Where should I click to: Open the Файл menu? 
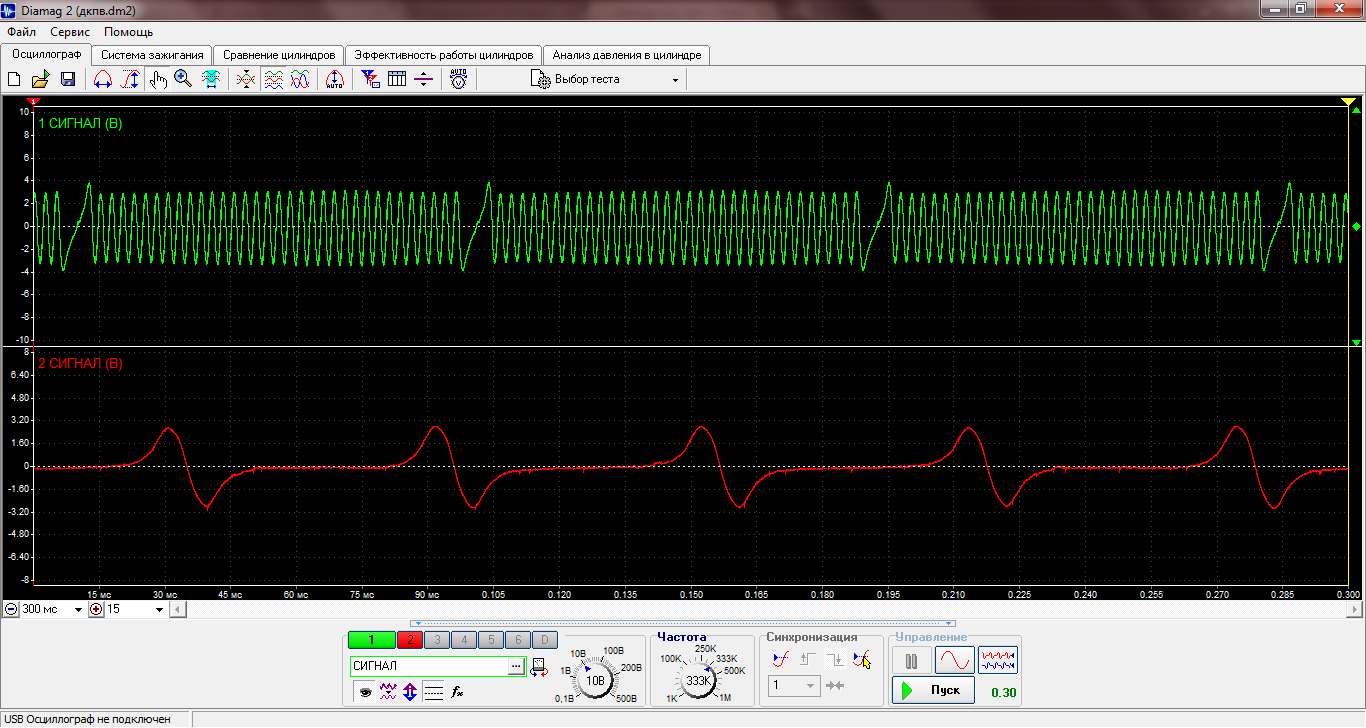[x=21, y=32]
